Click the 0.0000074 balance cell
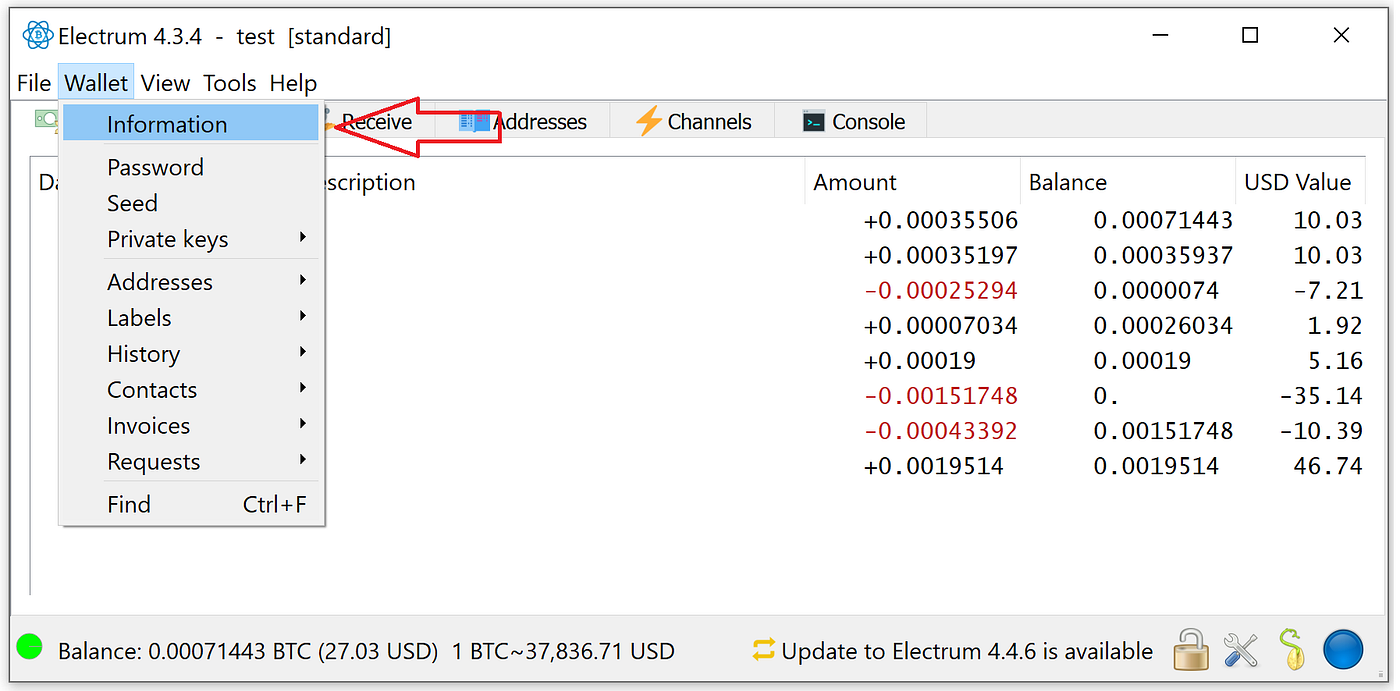 click(x=1156, y=291)
